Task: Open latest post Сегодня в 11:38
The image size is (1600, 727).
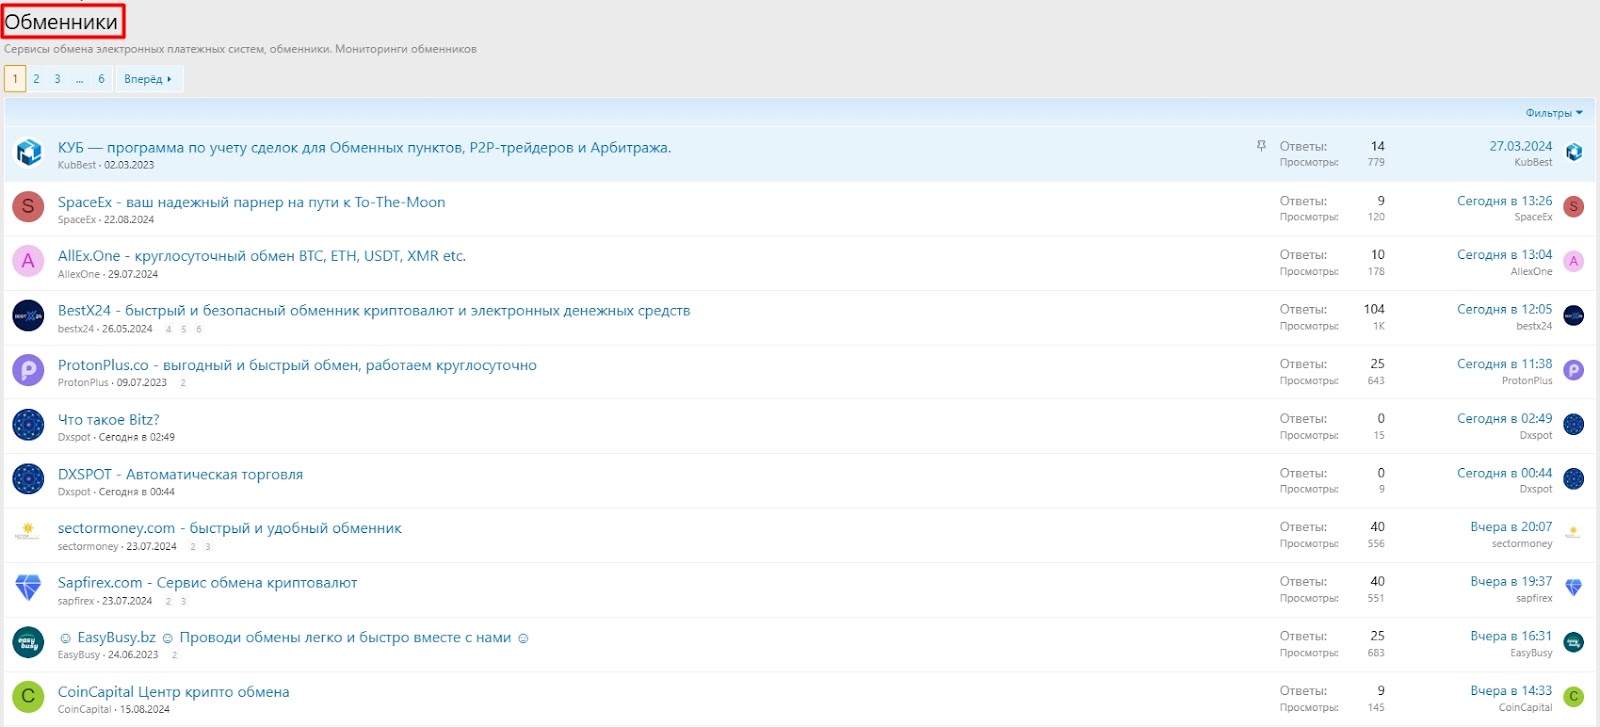Action: tap(1505, 364)
